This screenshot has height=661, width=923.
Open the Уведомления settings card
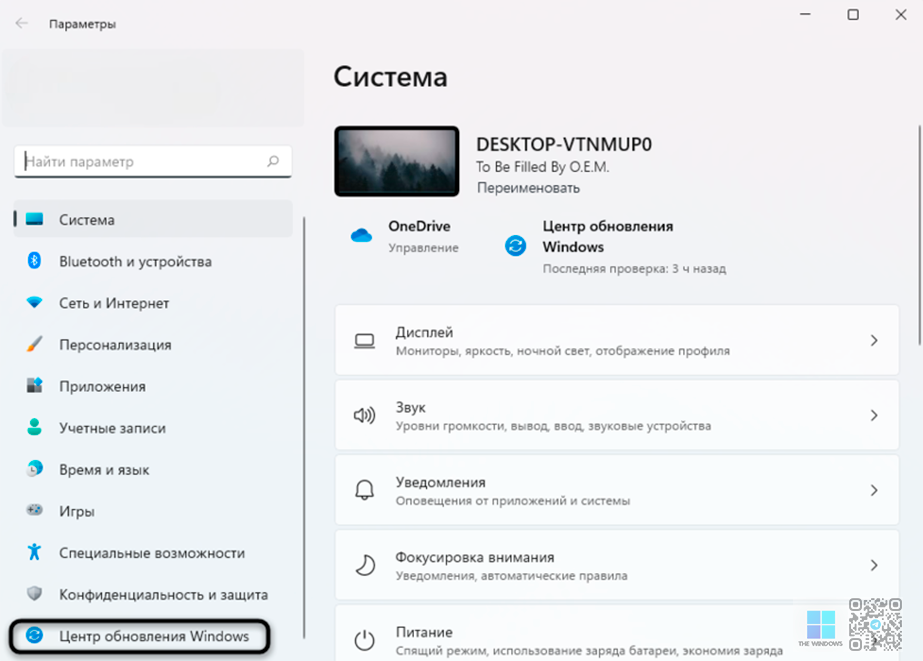pos(617,490)
